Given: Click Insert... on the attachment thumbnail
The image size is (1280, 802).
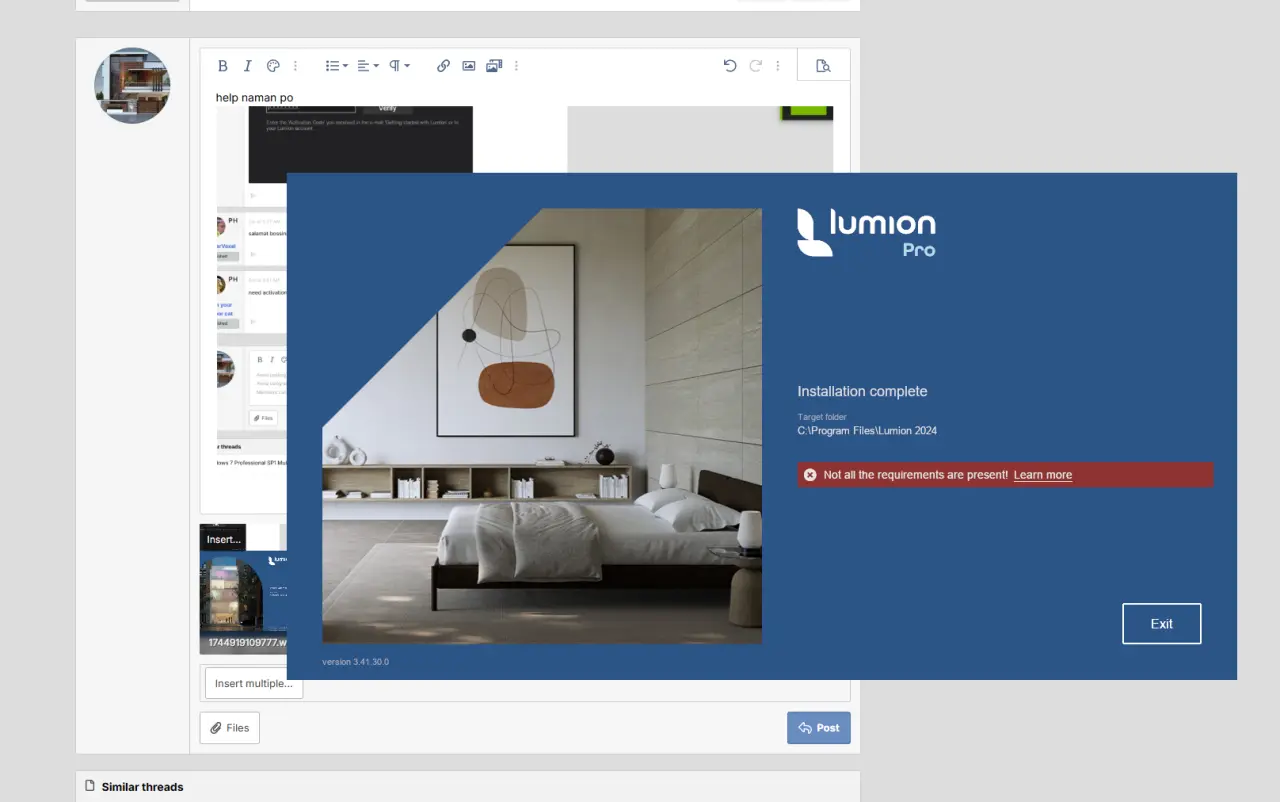Looking at the screenshot, I should coord(223,539).
